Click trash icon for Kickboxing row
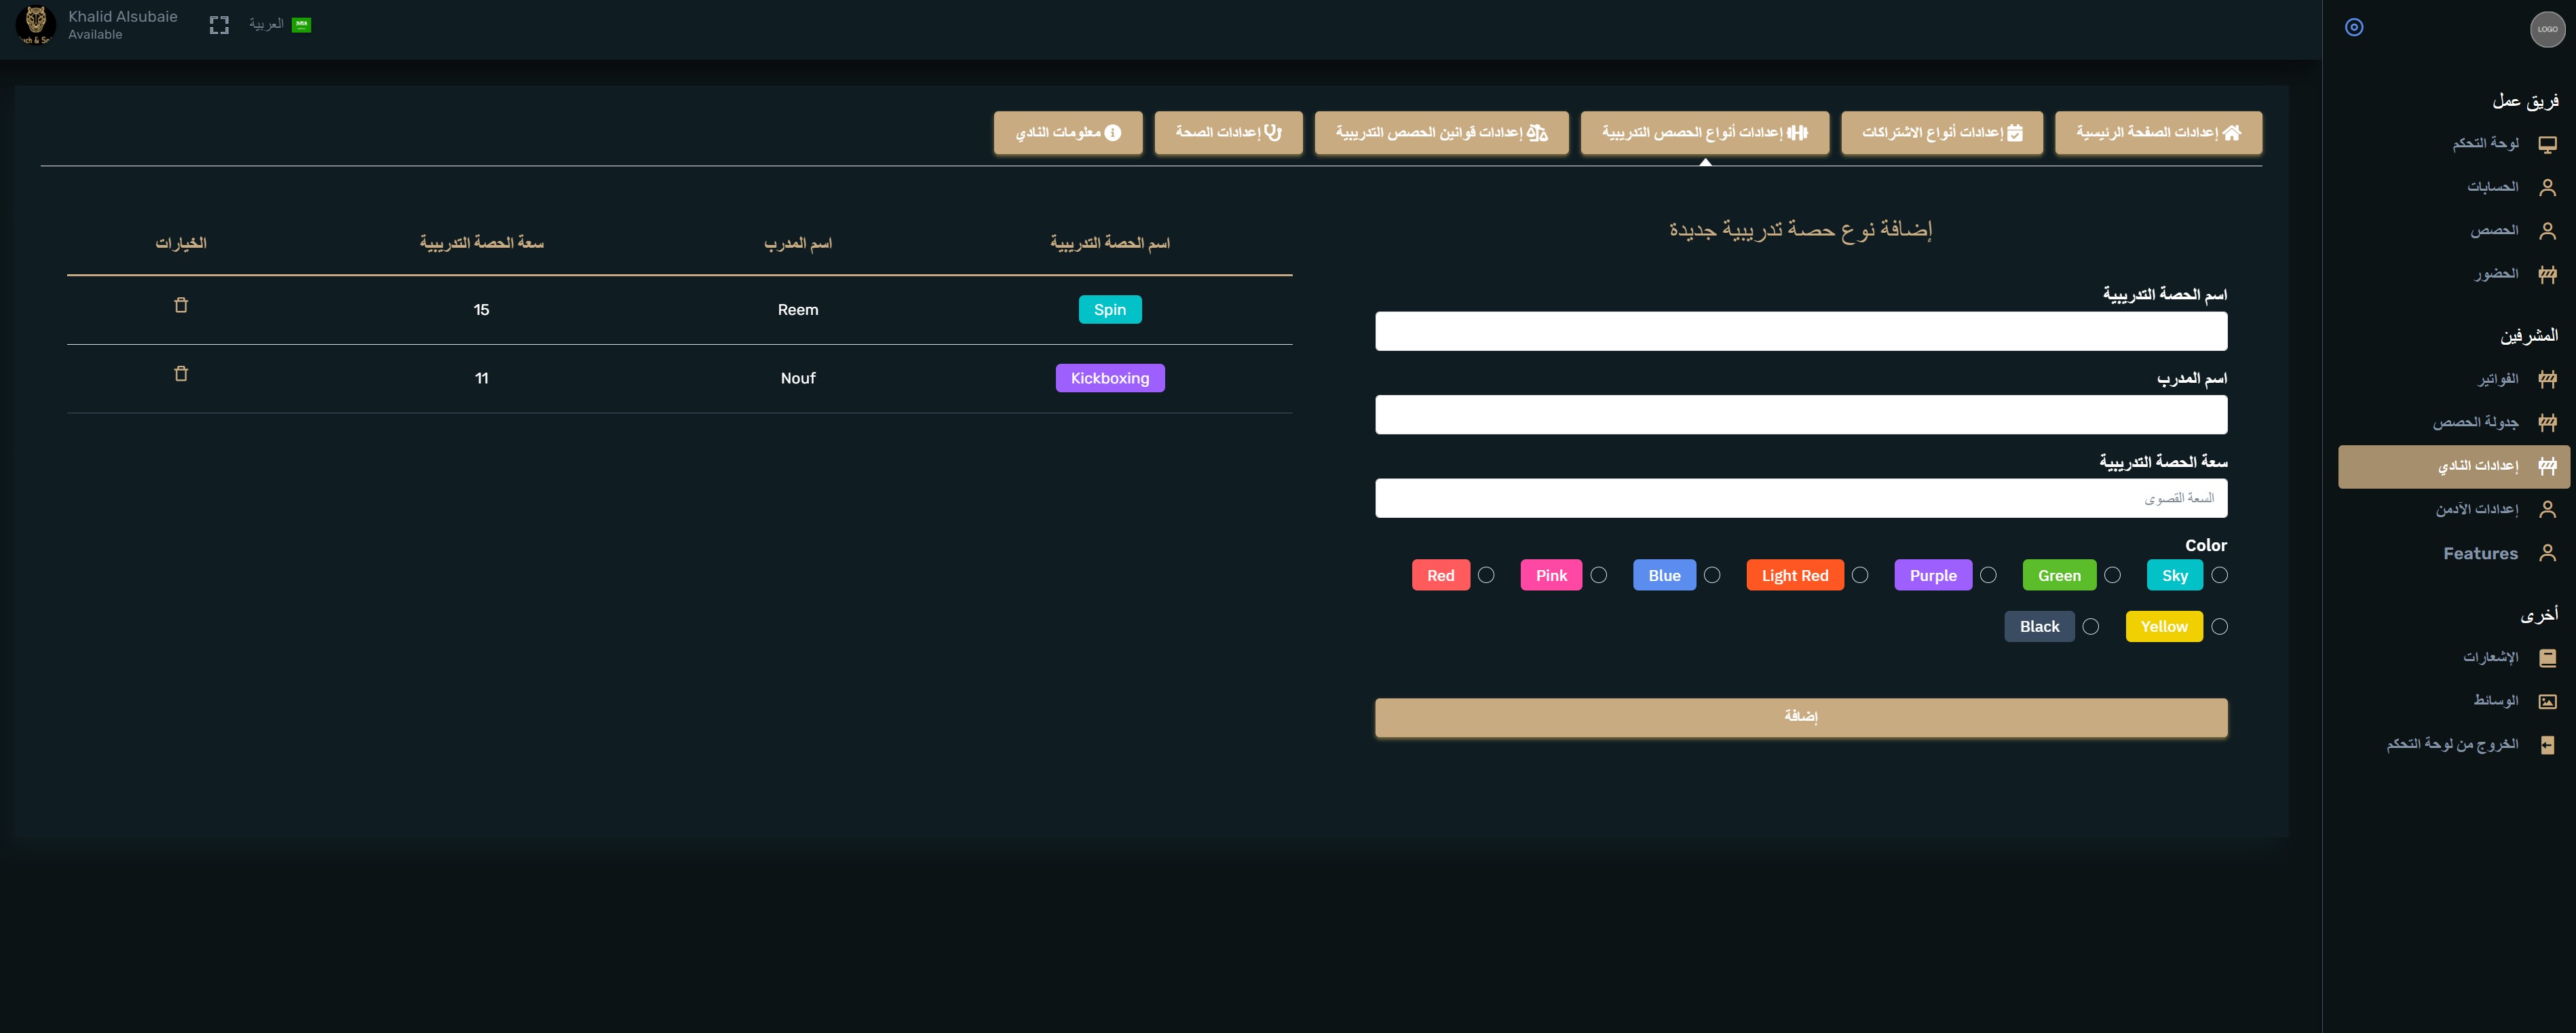The width and height of the screenshot is (2576, 1033). click(x=181, y=374)
